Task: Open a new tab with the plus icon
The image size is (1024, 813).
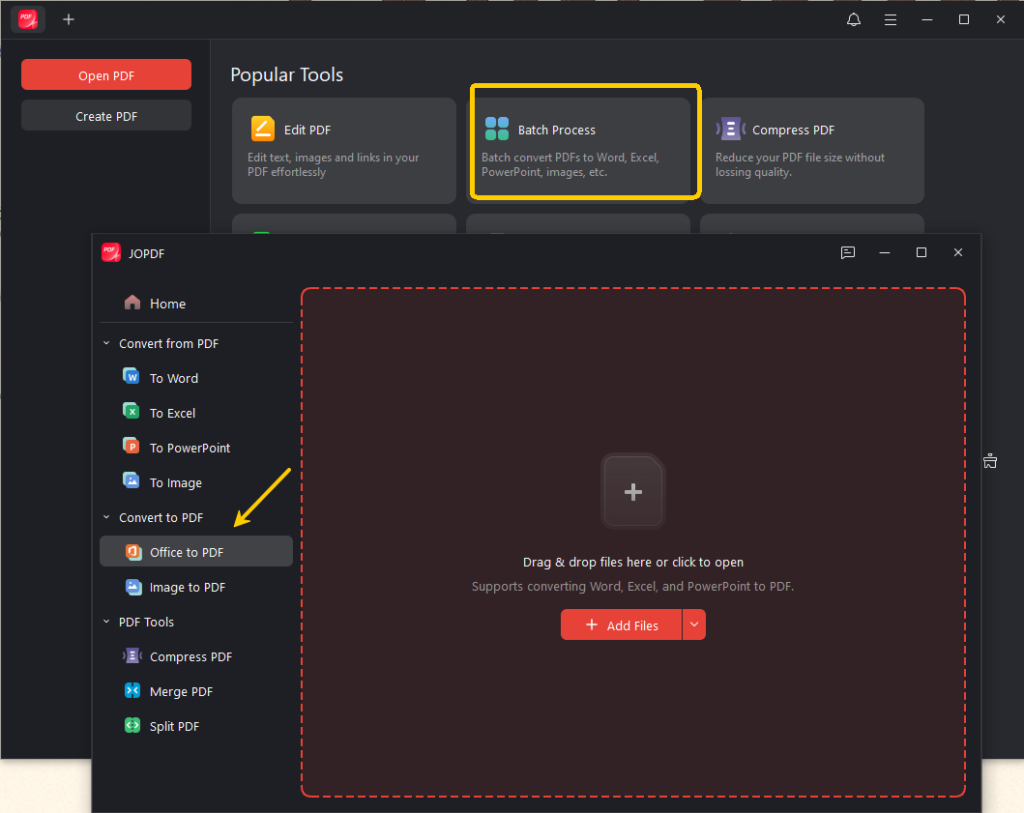Action: click(x=69, y=20)
